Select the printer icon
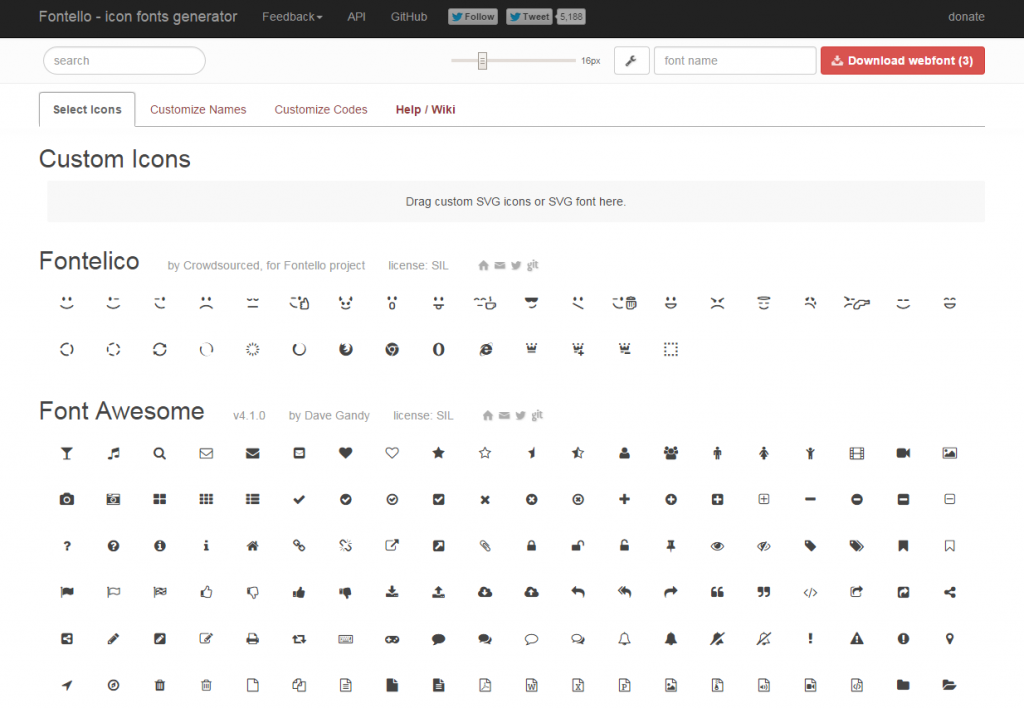The width and height of the screenshot is (1024, 708). click(253, 639)
